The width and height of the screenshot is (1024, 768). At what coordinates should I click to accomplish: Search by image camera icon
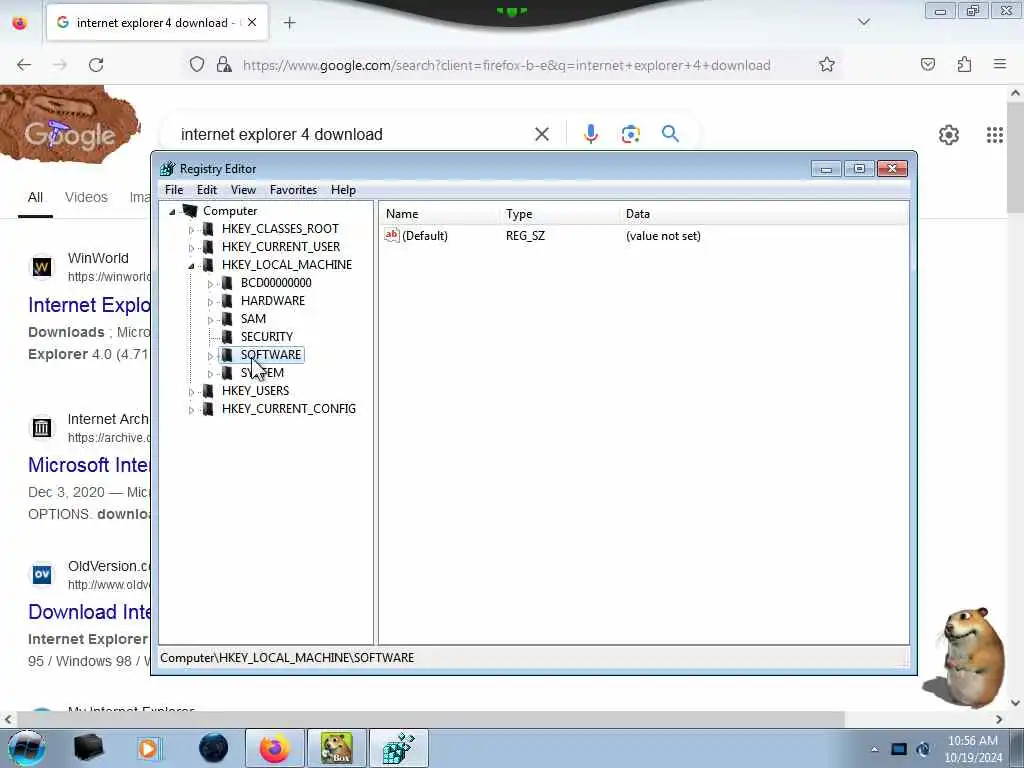click(x=630, y=135)
